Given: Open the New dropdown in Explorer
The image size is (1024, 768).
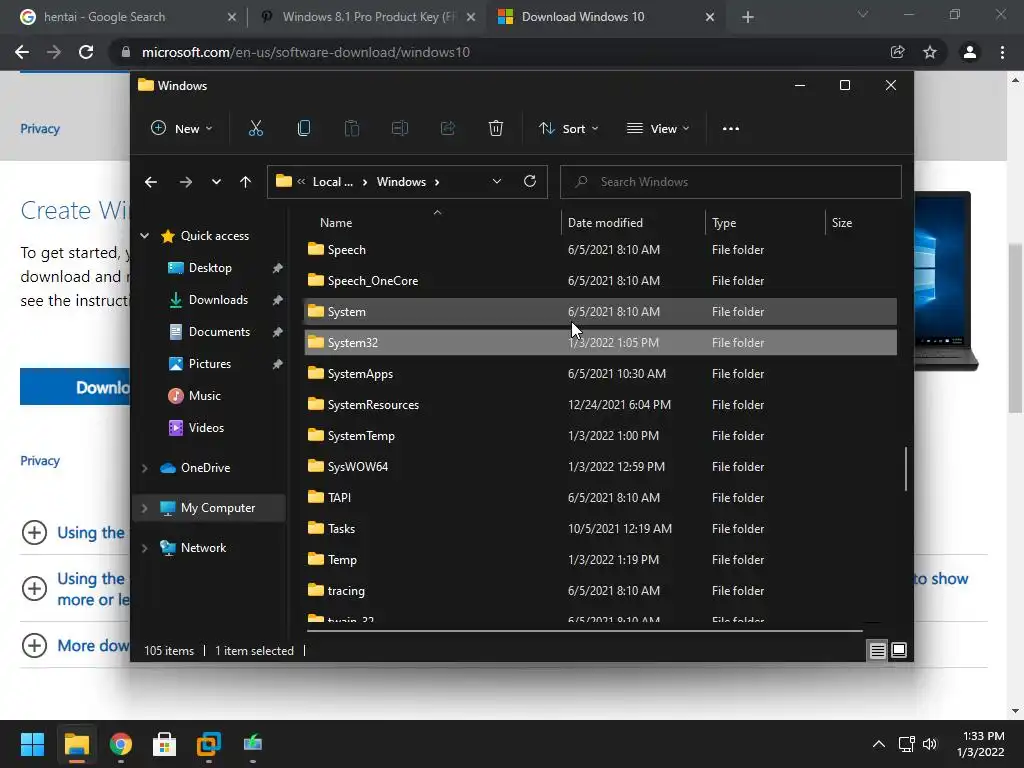Looking at the screenshot, I should pos(182,129).
